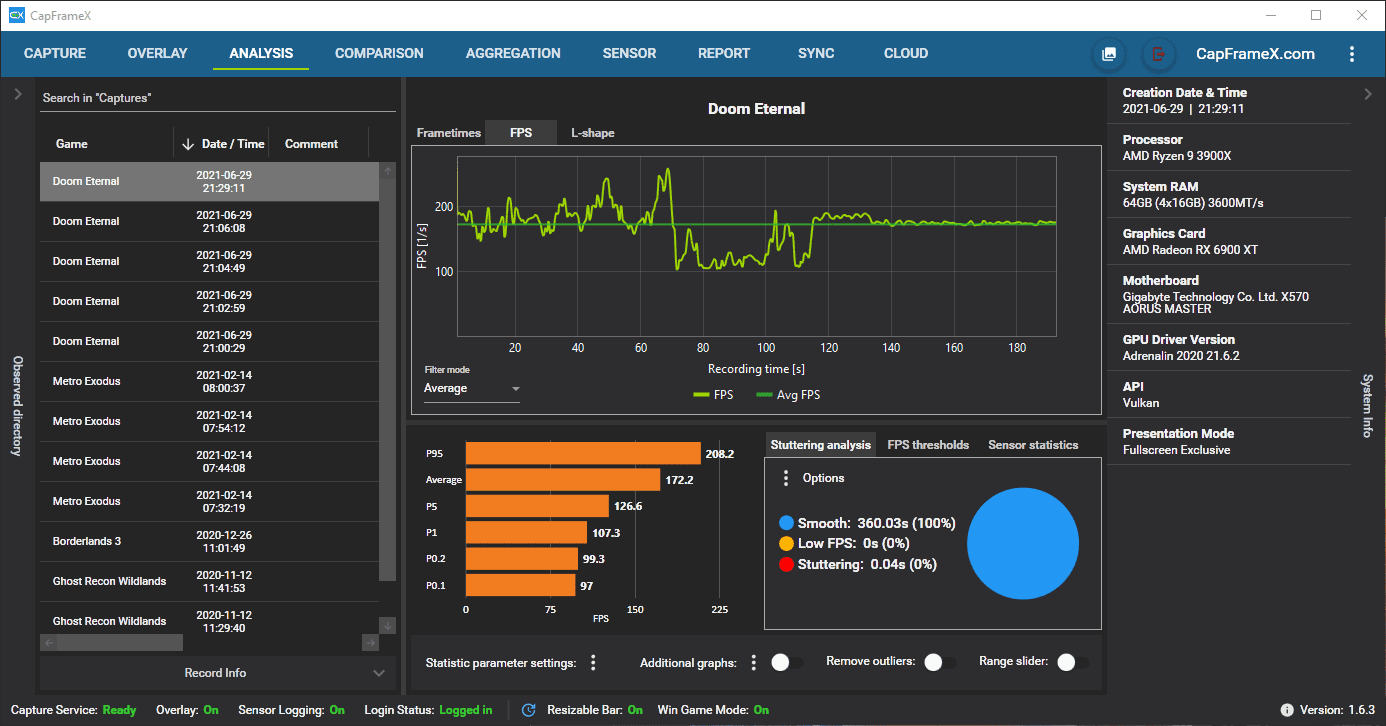The height and width of the screenshot is (726, 1386).
Task: Click the P95 orange bar
Action: [583, 454]
